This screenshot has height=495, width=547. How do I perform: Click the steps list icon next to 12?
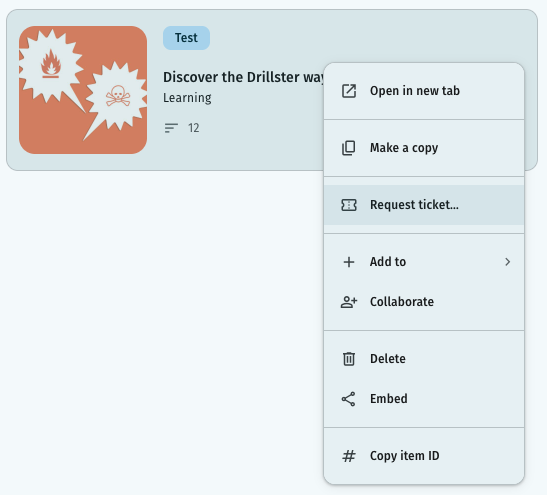171,128
